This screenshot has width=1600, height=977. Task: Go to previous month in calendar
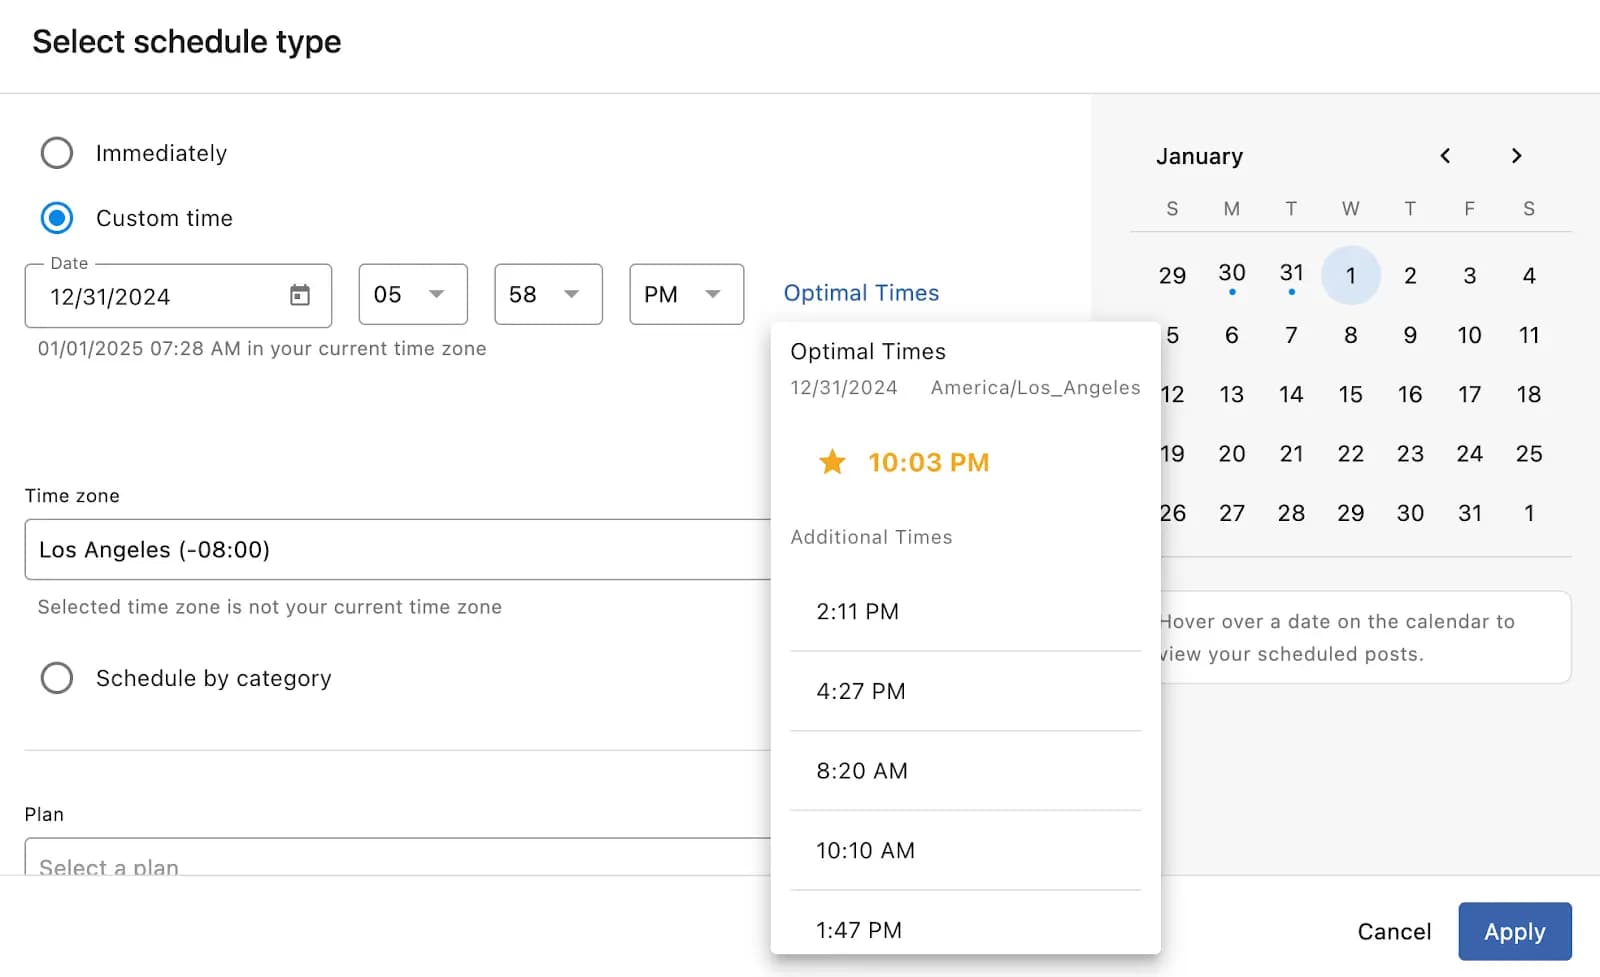(x=1445, y=156)
